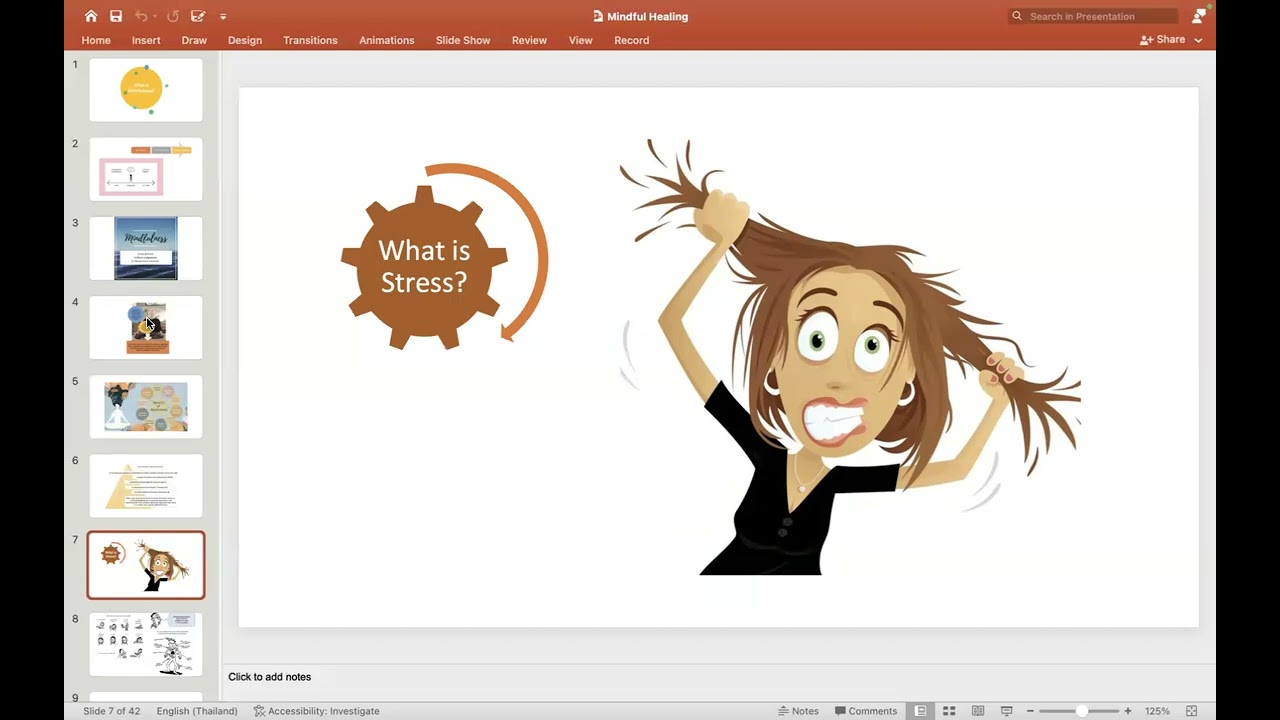
Task: Undo the last action
Action: 141,16
